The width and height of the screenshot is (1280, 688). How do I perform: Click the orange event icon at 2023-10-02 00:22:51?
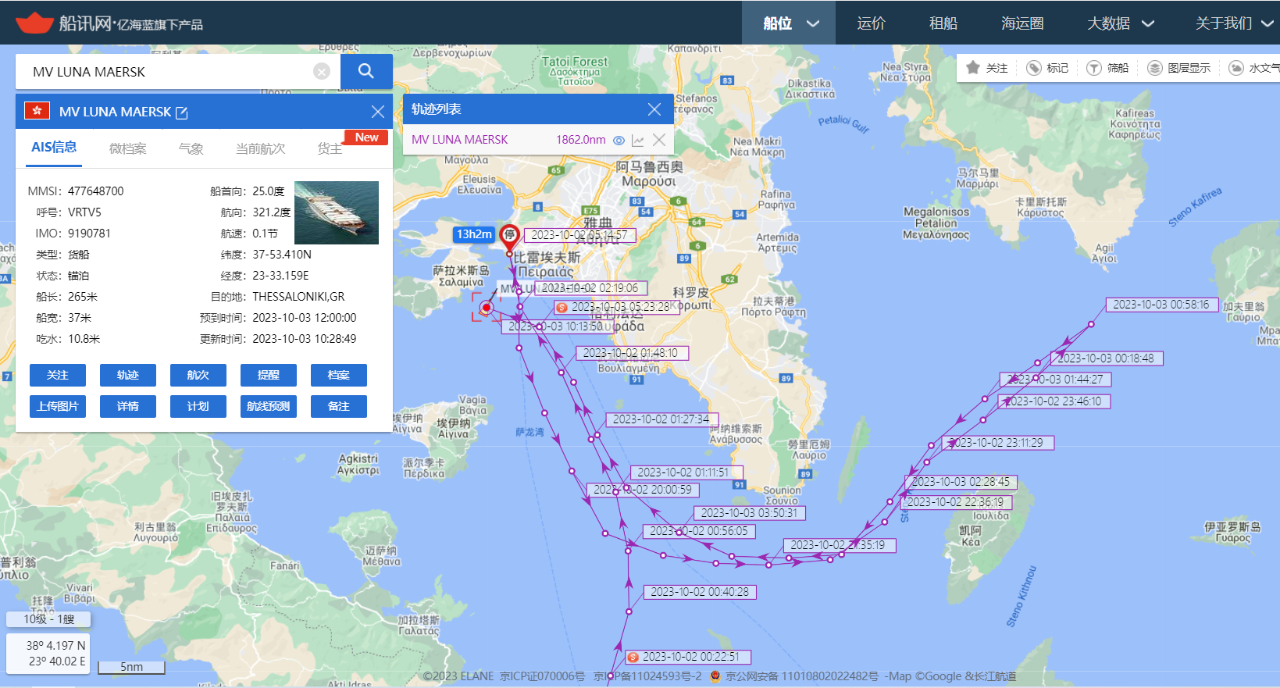pos(633,657)
